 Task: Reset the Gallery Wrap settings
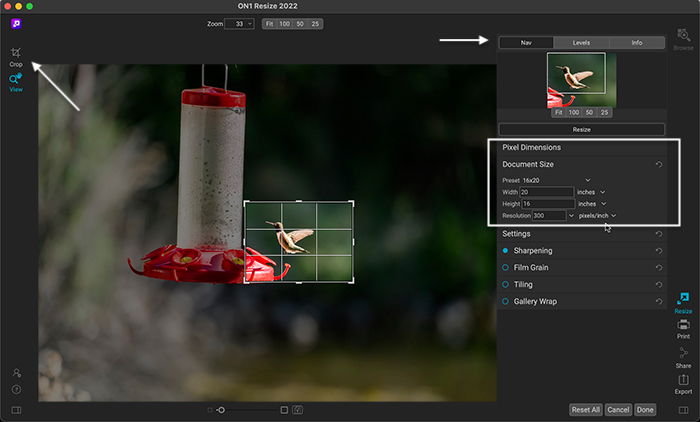659,302
